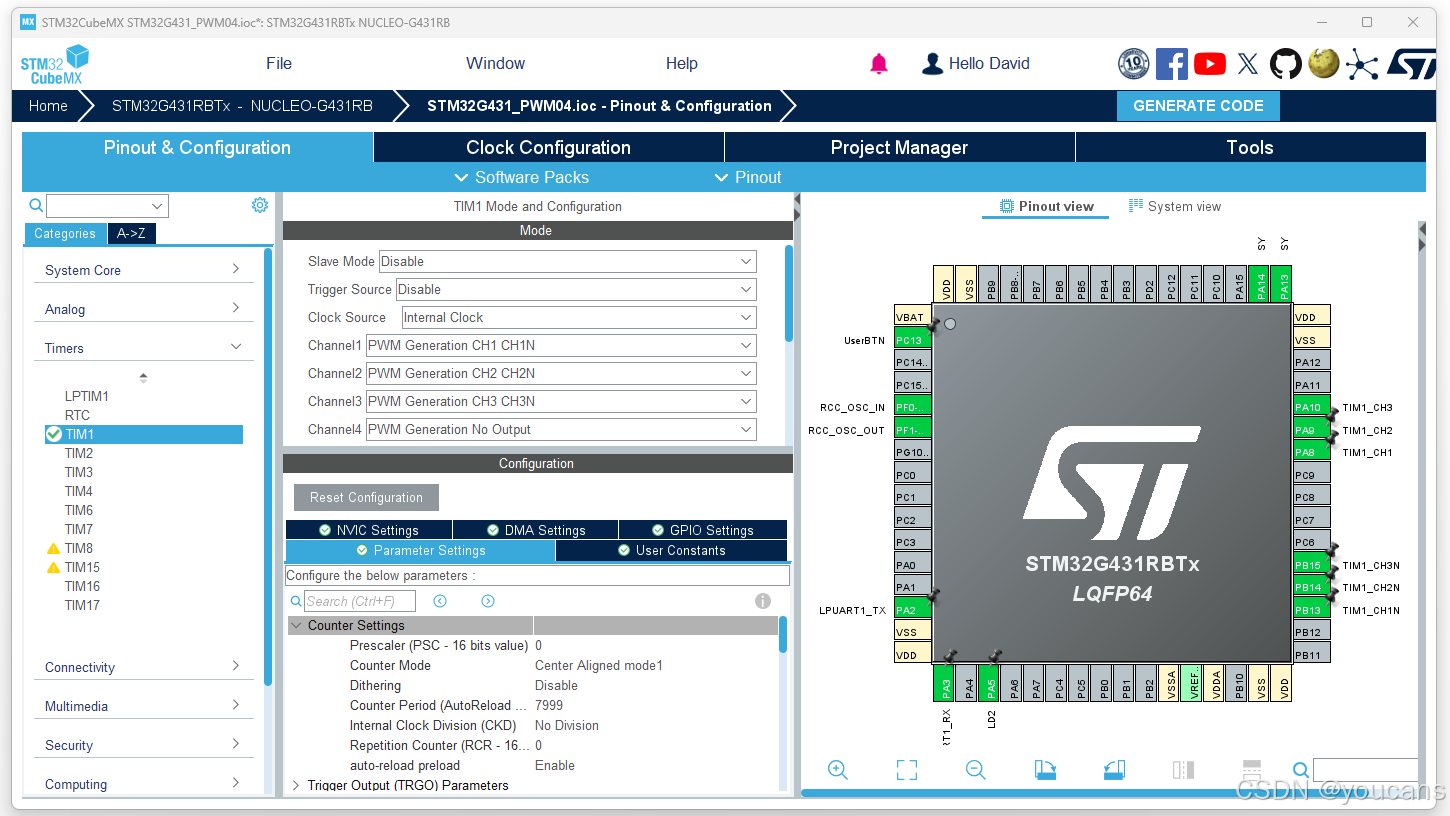Click the pin search magnifier icon
The height and width of the screenshot is (816, 1450).
(1301, 770)
